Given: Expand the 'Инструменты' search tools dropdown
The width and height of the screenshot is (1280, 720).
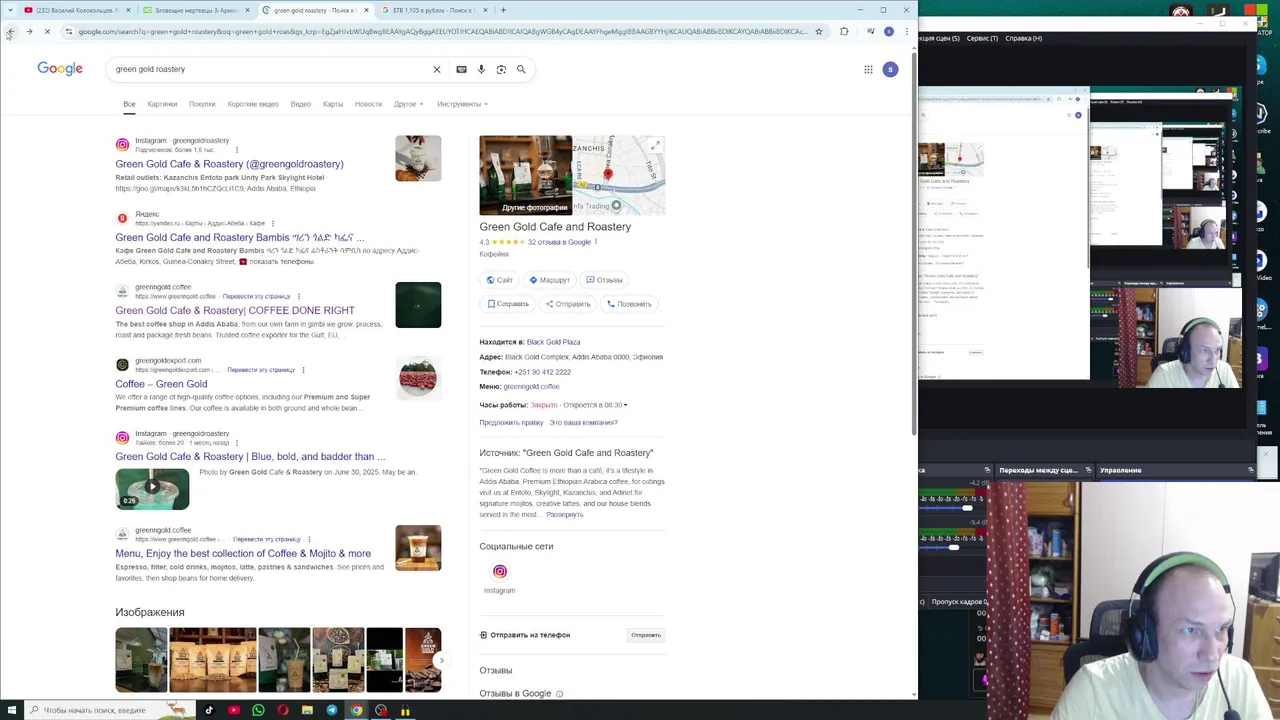Looking at the screenshot, I should point(462,104).
